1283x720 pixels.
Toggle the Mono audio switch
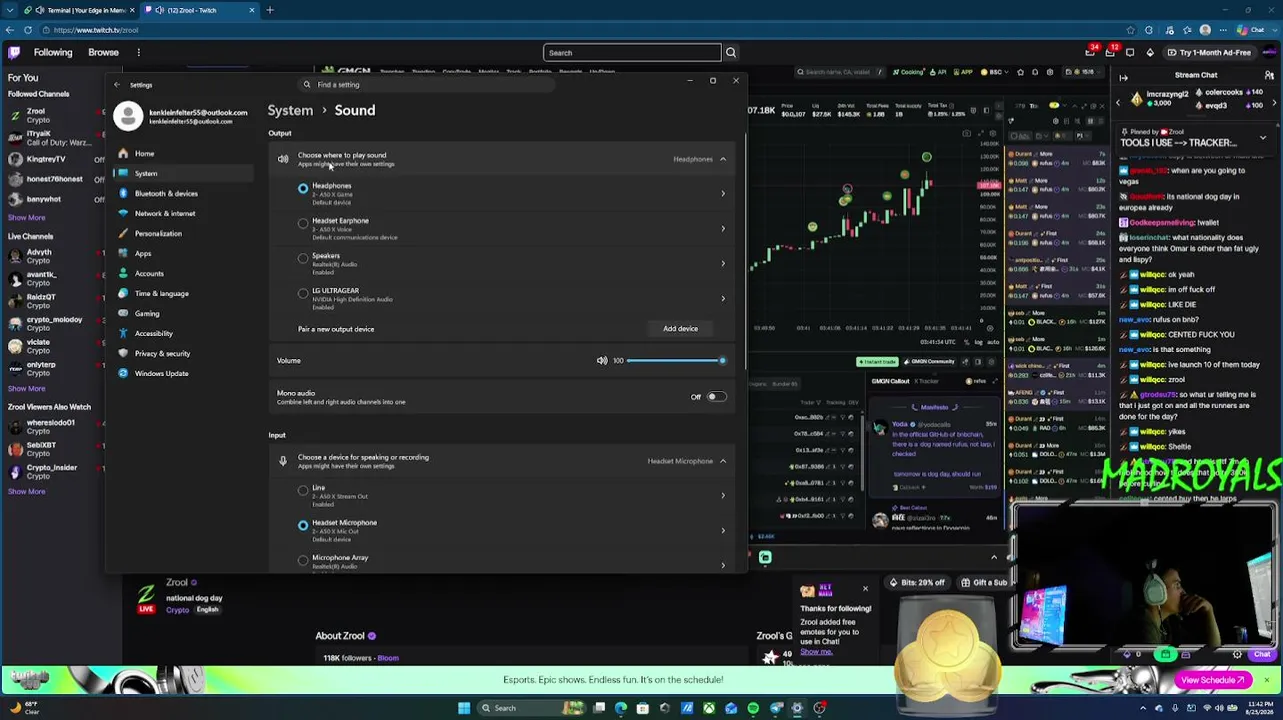point(716,397)
